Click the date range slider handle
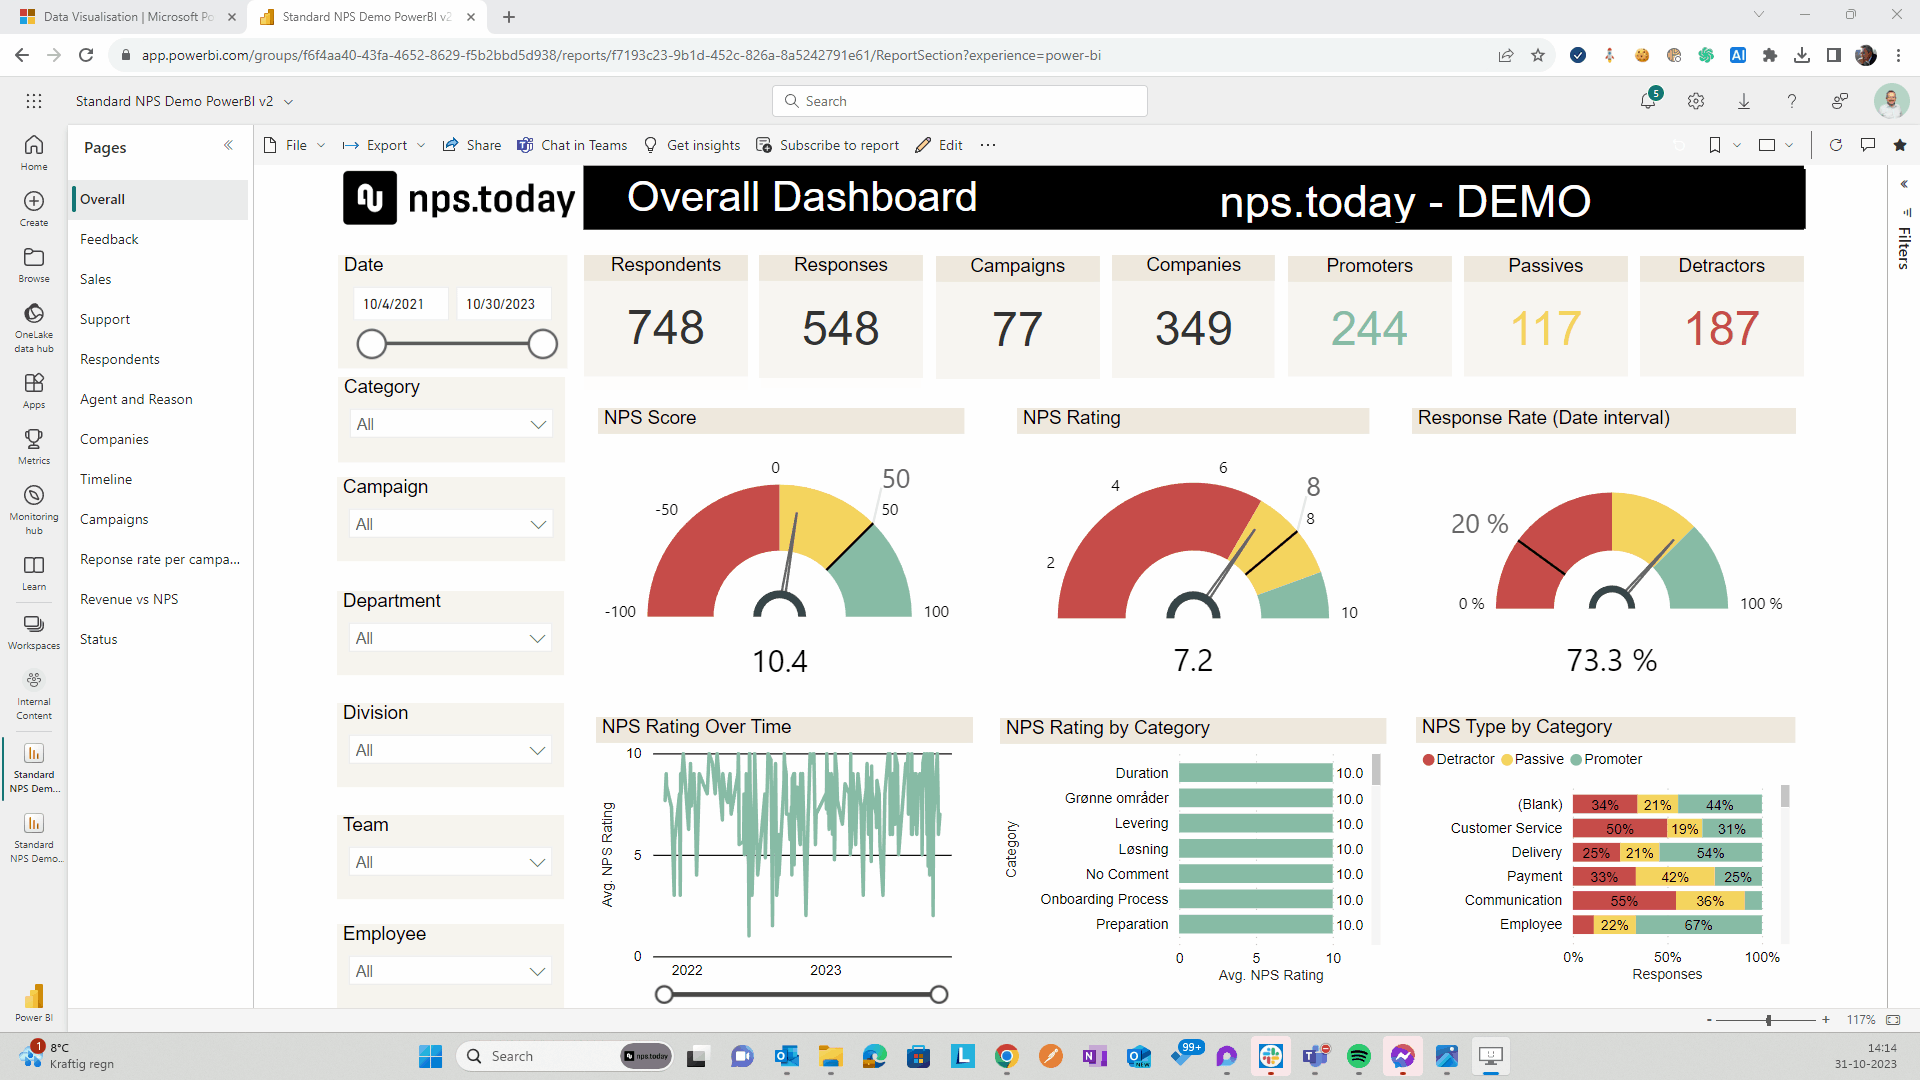 [371, 343]
